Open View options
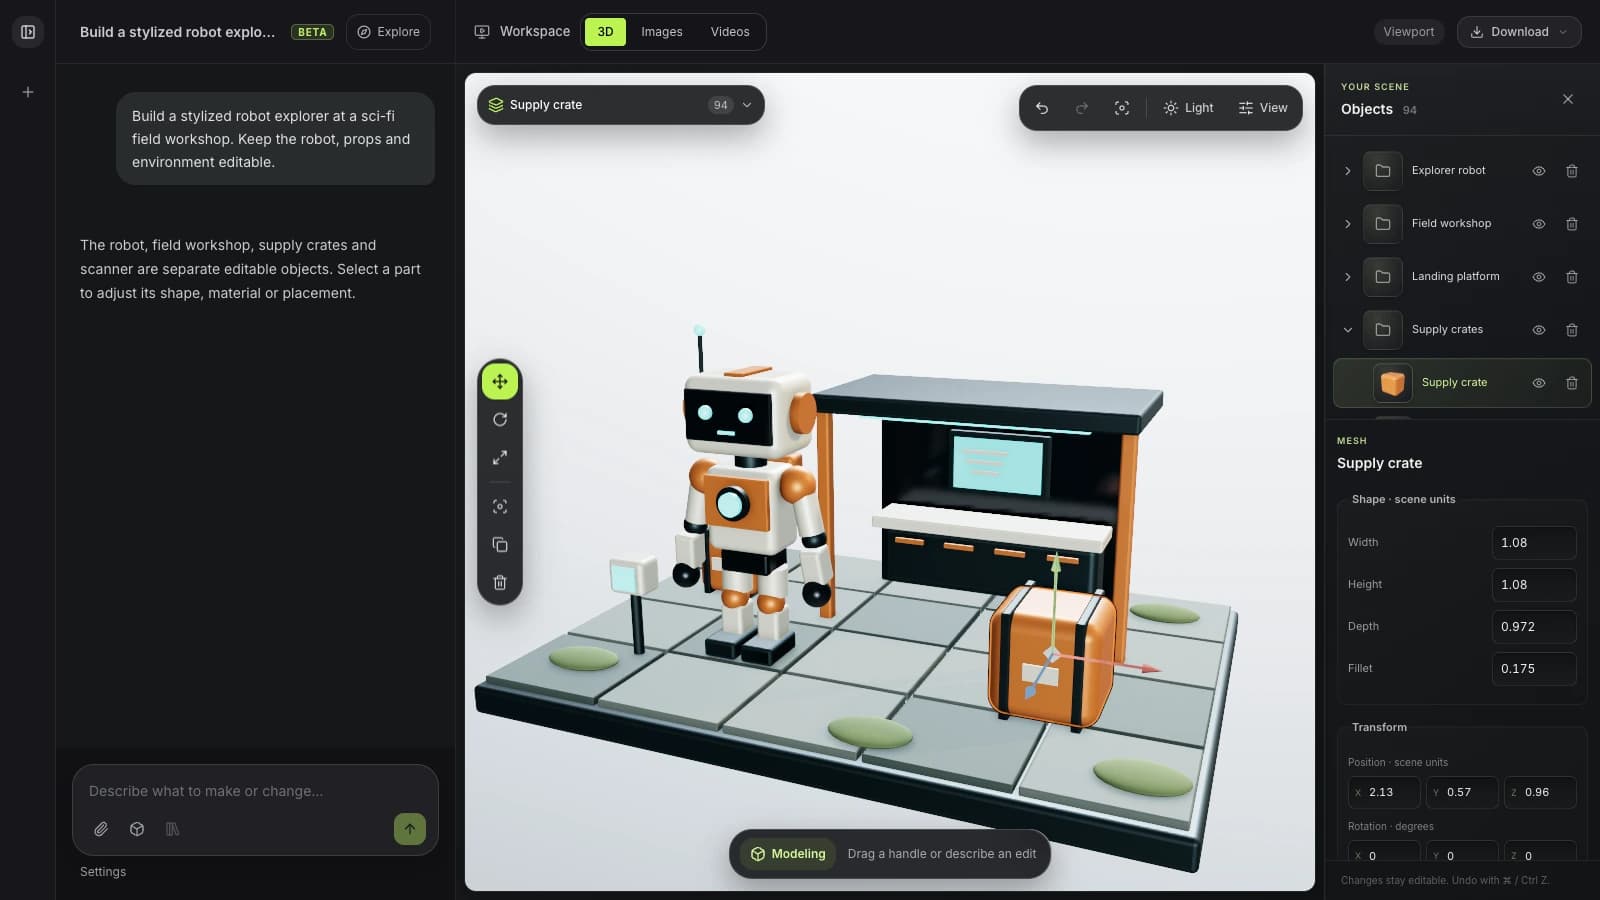The width and height of the screenshot is (1600, 900). coord(1262,108)
